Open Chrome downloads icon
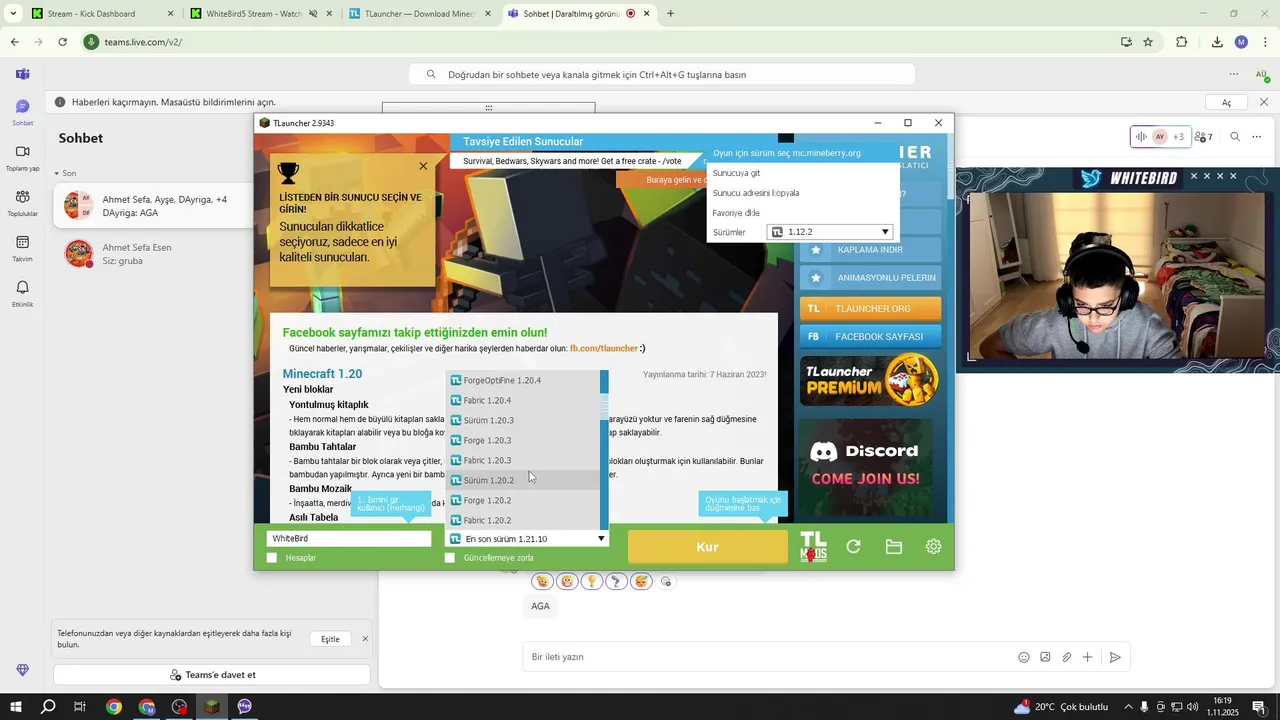 click(x=1217, y=42)
